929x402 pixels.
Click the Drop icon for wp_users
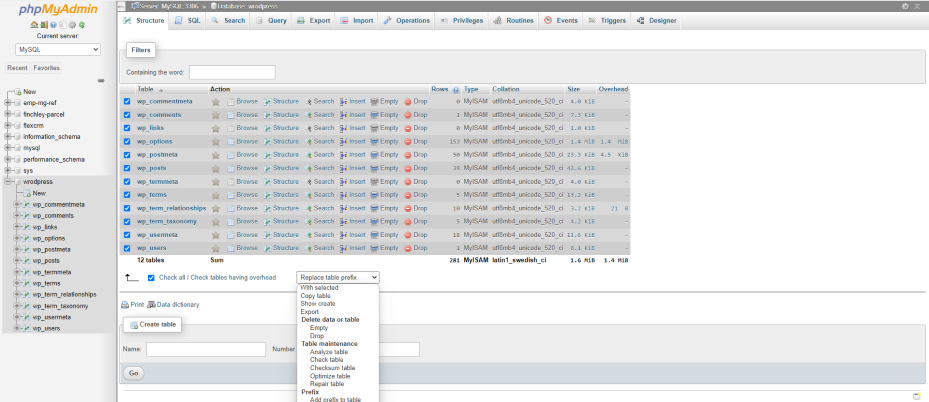pos(408,248)
